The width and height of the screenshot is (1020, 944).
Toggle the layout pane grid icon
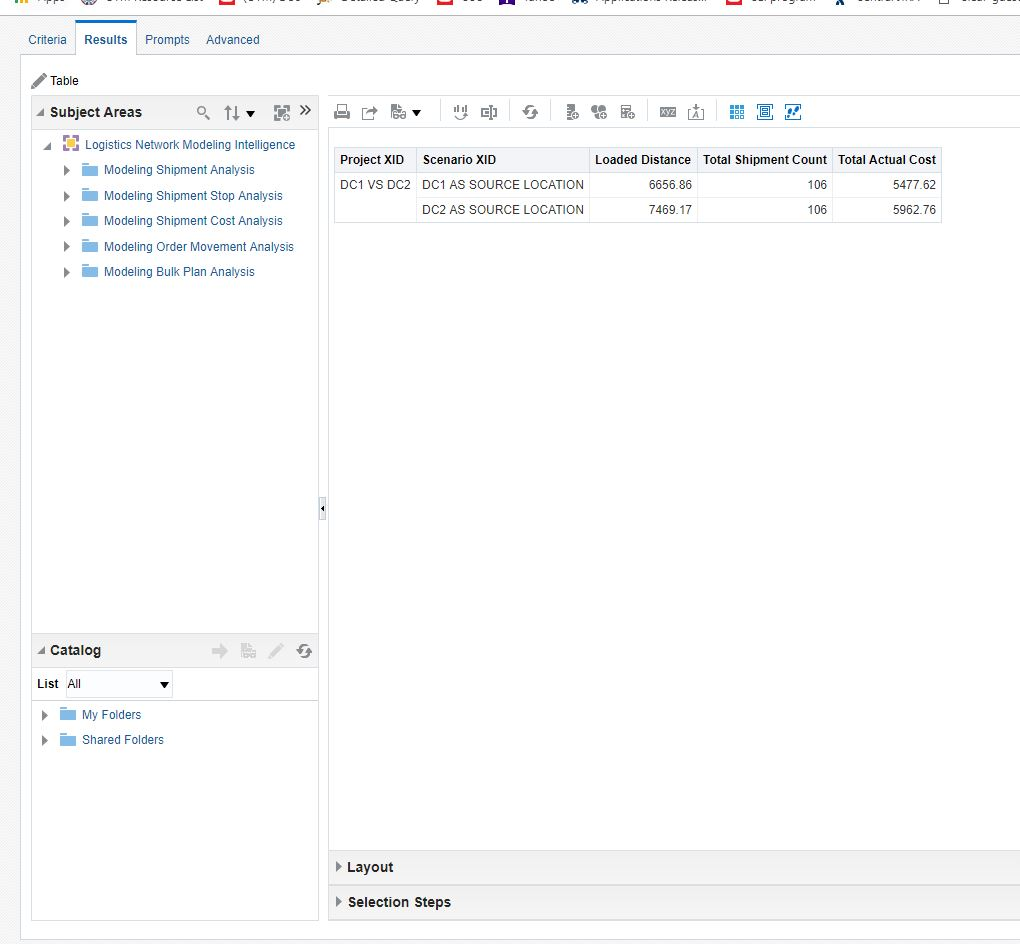[736, 112]
